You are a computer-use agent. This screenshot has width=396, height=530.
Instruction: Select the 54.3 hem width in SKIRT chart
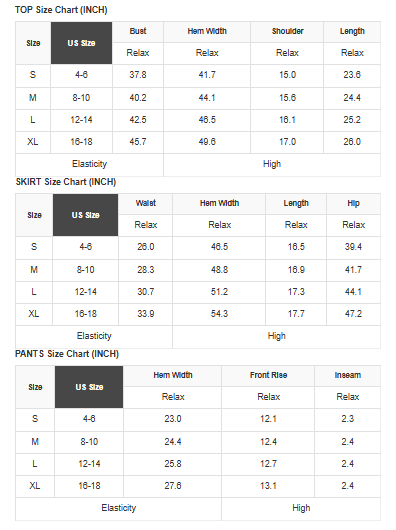pyautogui.click(x=219, y=314)
